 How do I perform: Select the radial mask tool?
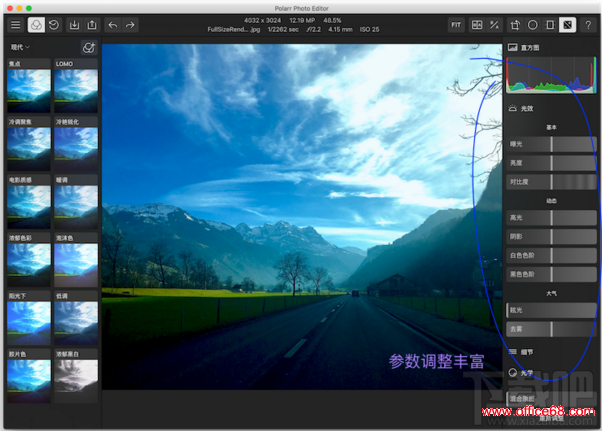tap(533, 25)
